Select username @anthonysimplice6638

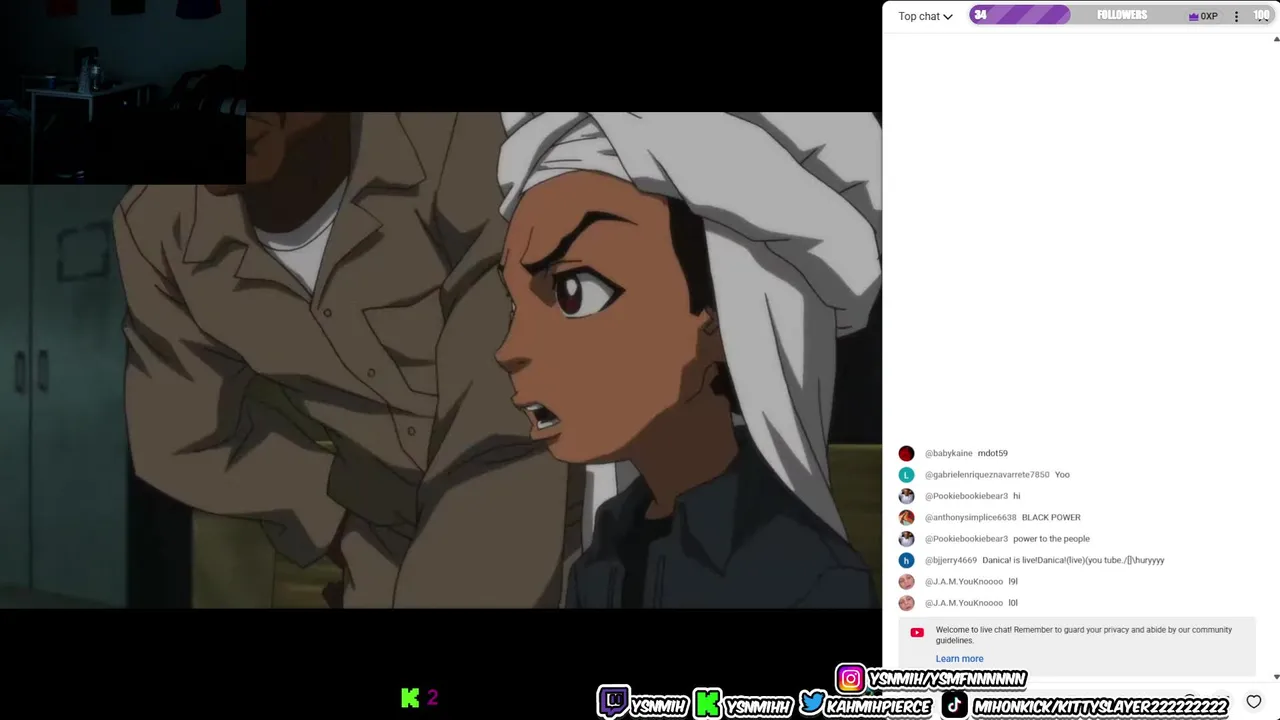970,517
